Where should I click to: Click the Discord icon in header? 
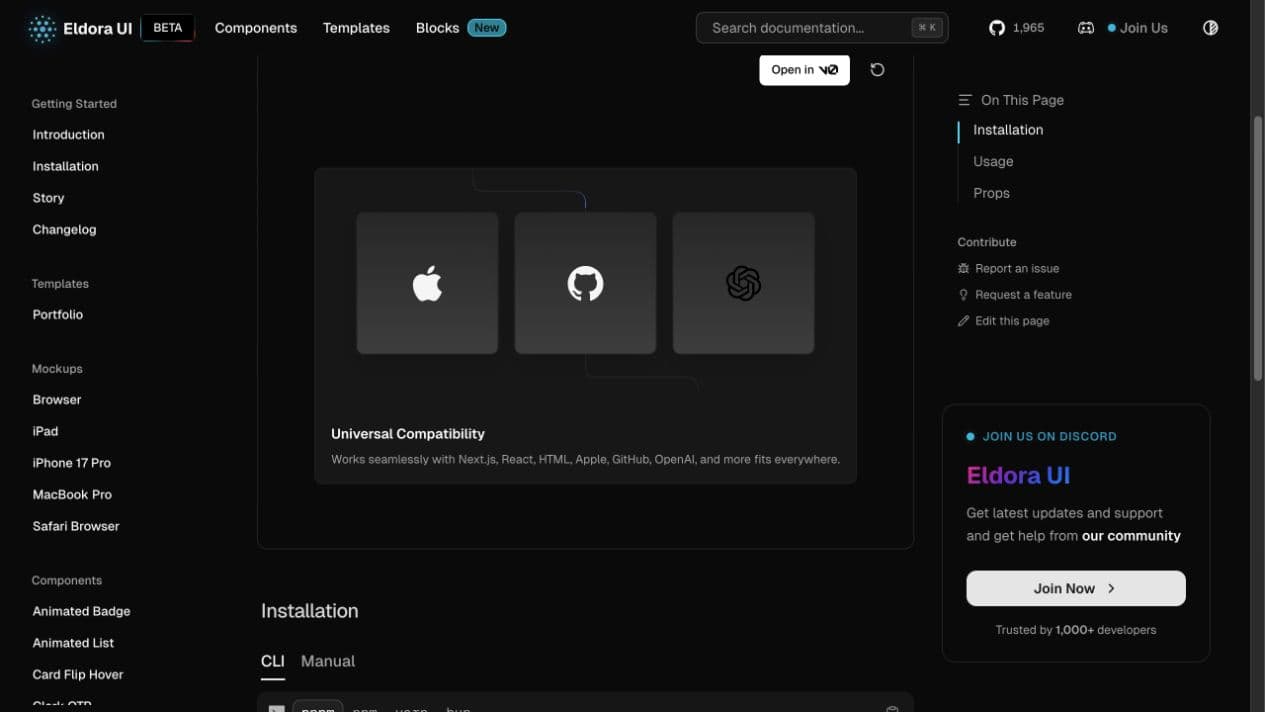(x=1086, y=28)
